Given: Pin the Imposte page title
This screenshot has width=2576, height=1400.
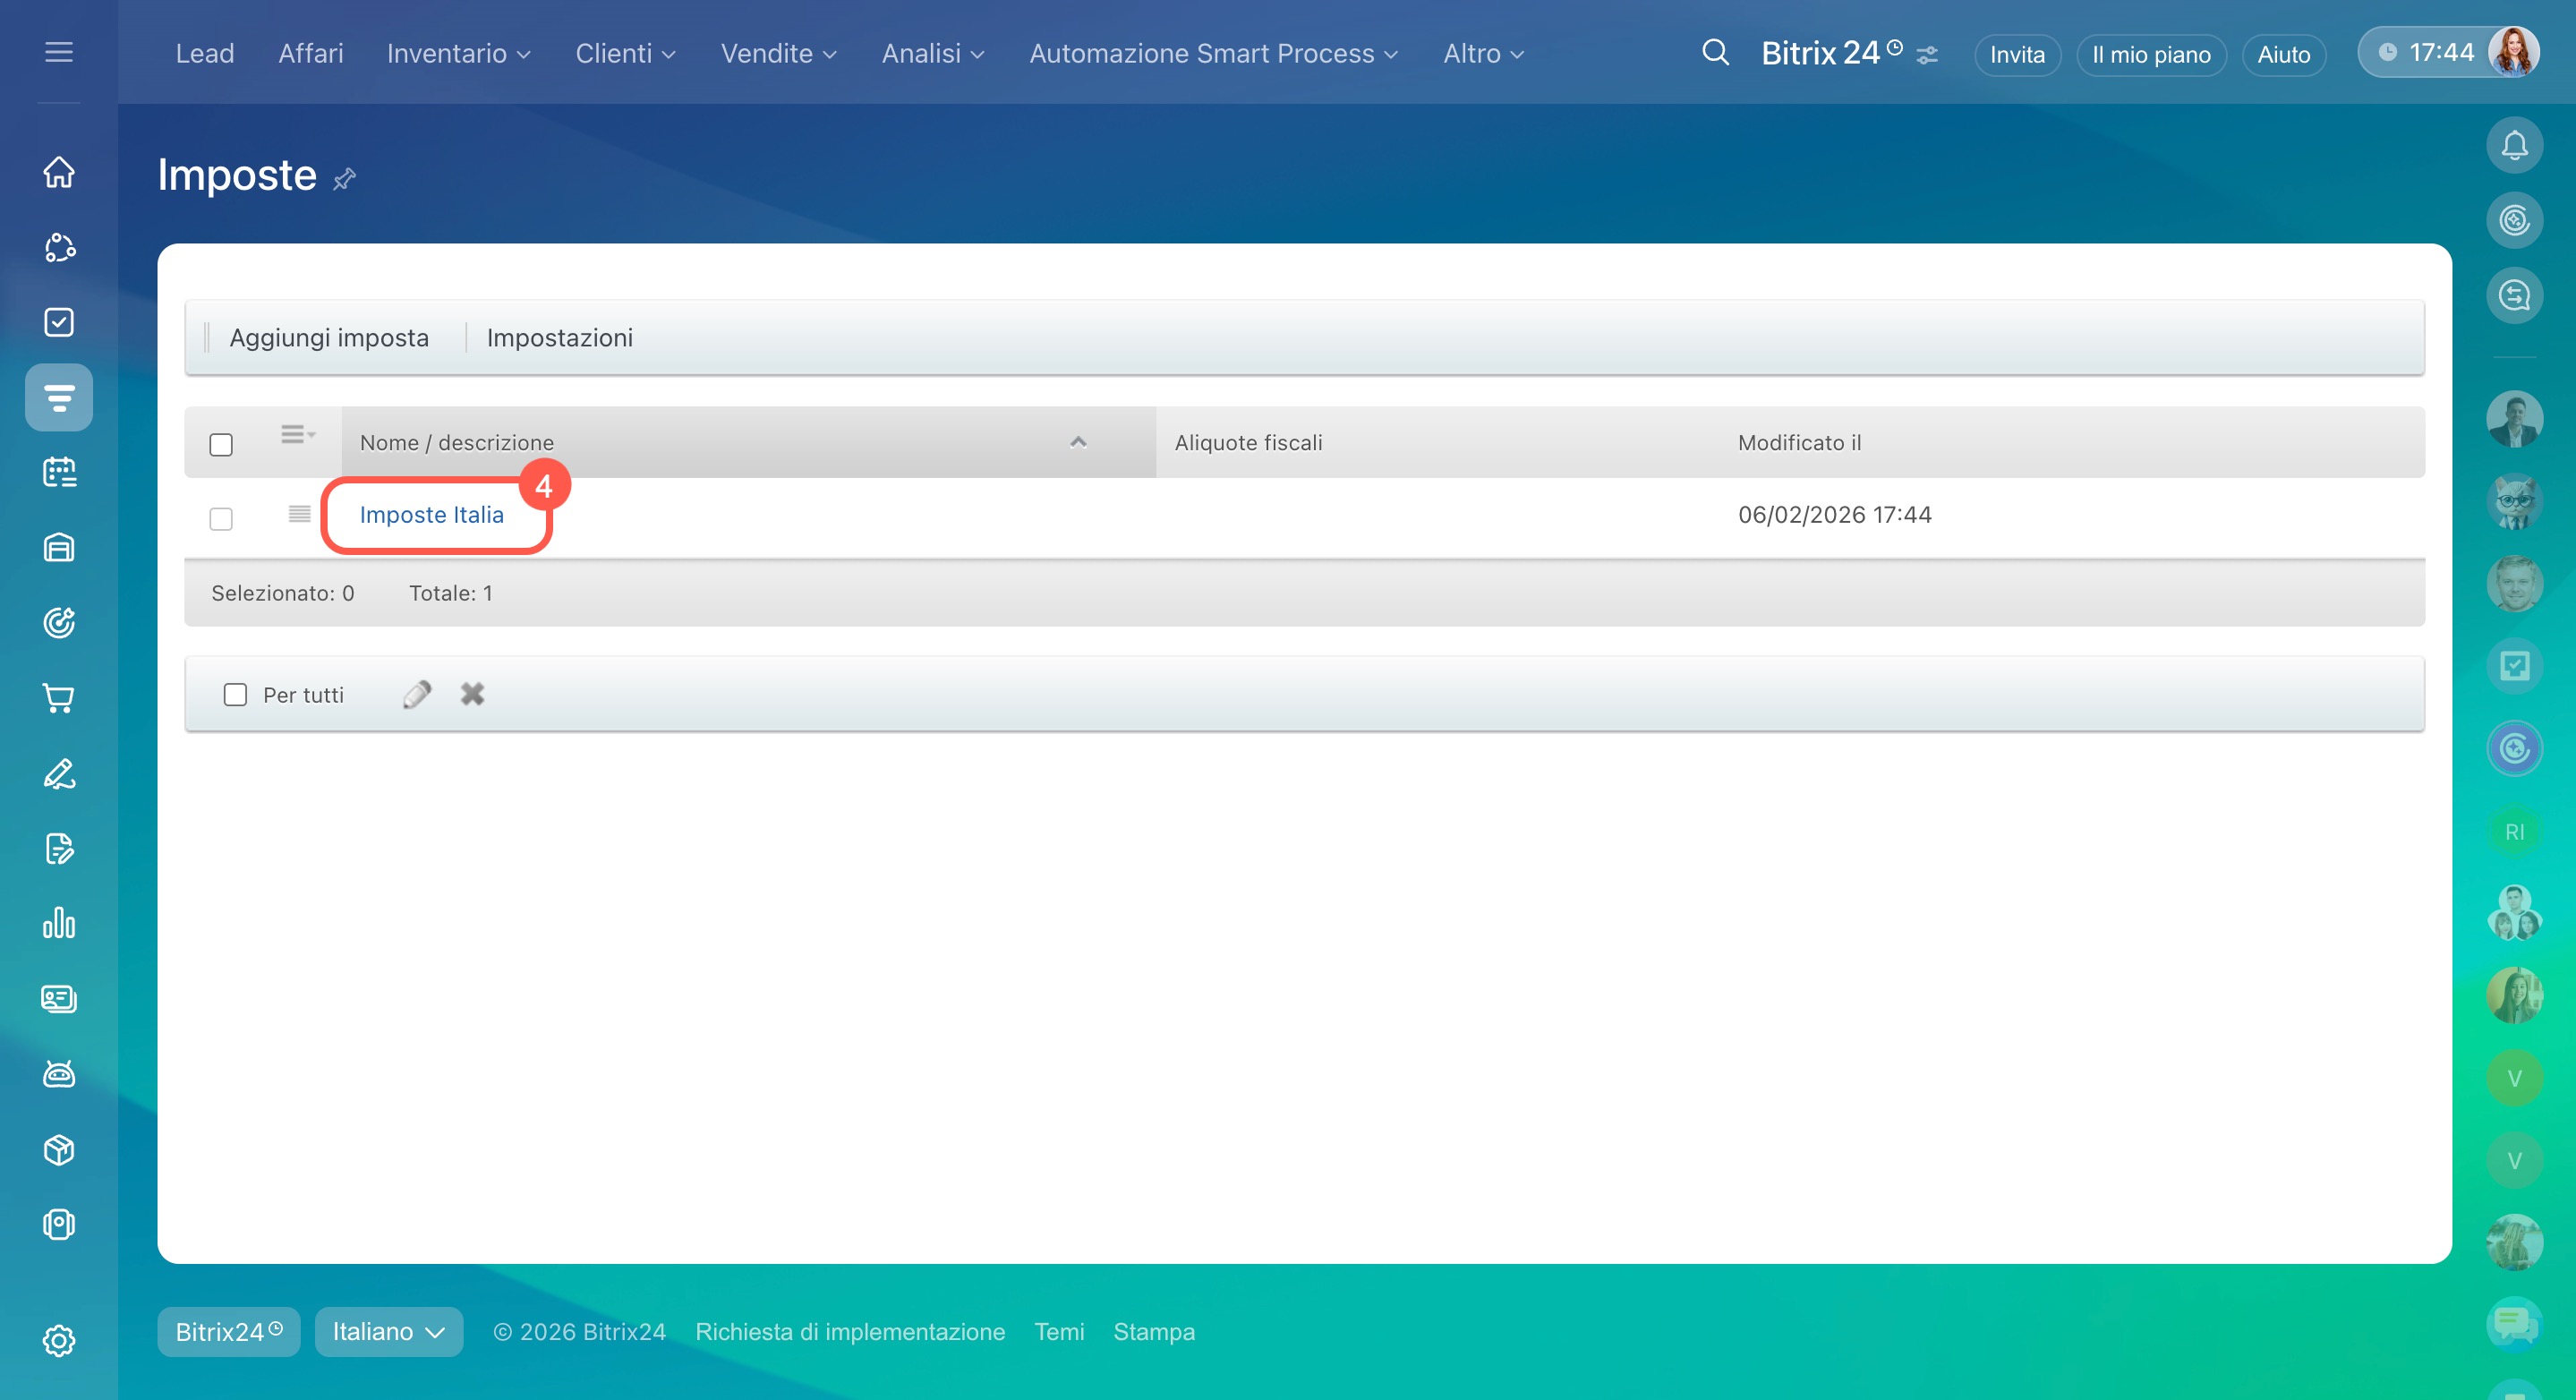Looking at the screenshot, I should [x=345, y=179].
